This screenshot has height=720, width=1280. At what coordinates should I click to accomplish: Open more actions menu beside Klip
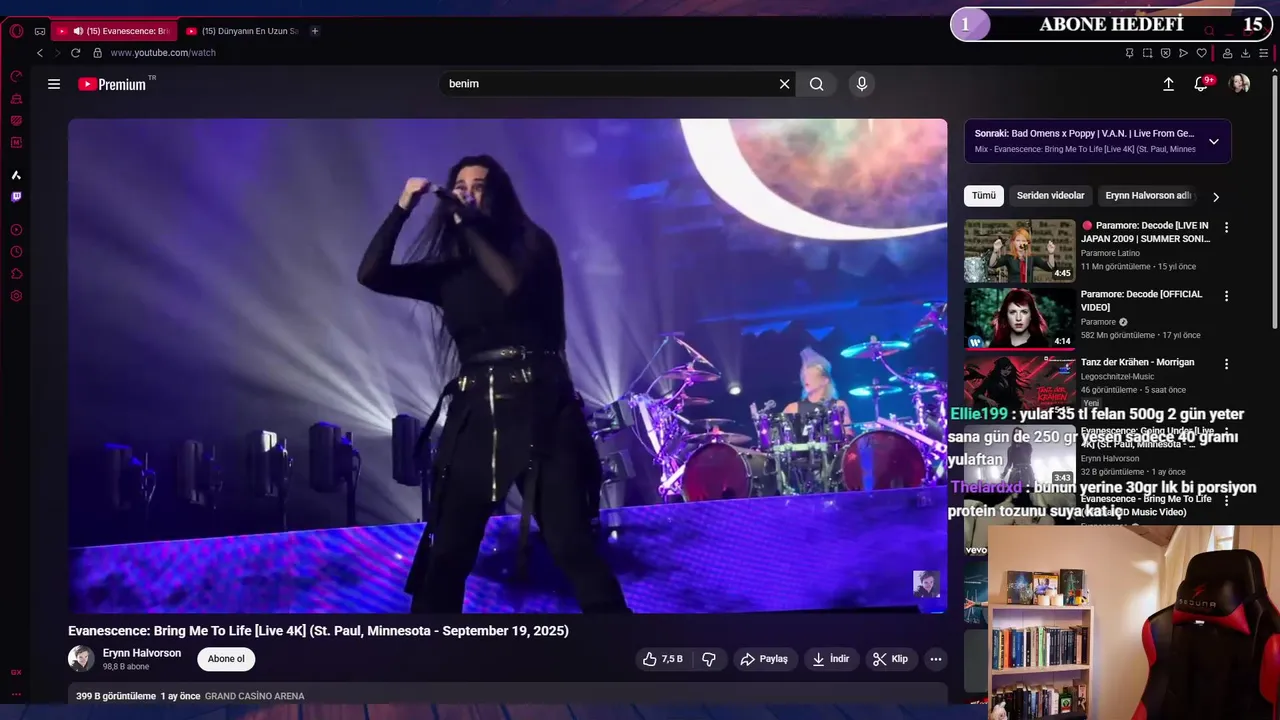pos(935,659)
